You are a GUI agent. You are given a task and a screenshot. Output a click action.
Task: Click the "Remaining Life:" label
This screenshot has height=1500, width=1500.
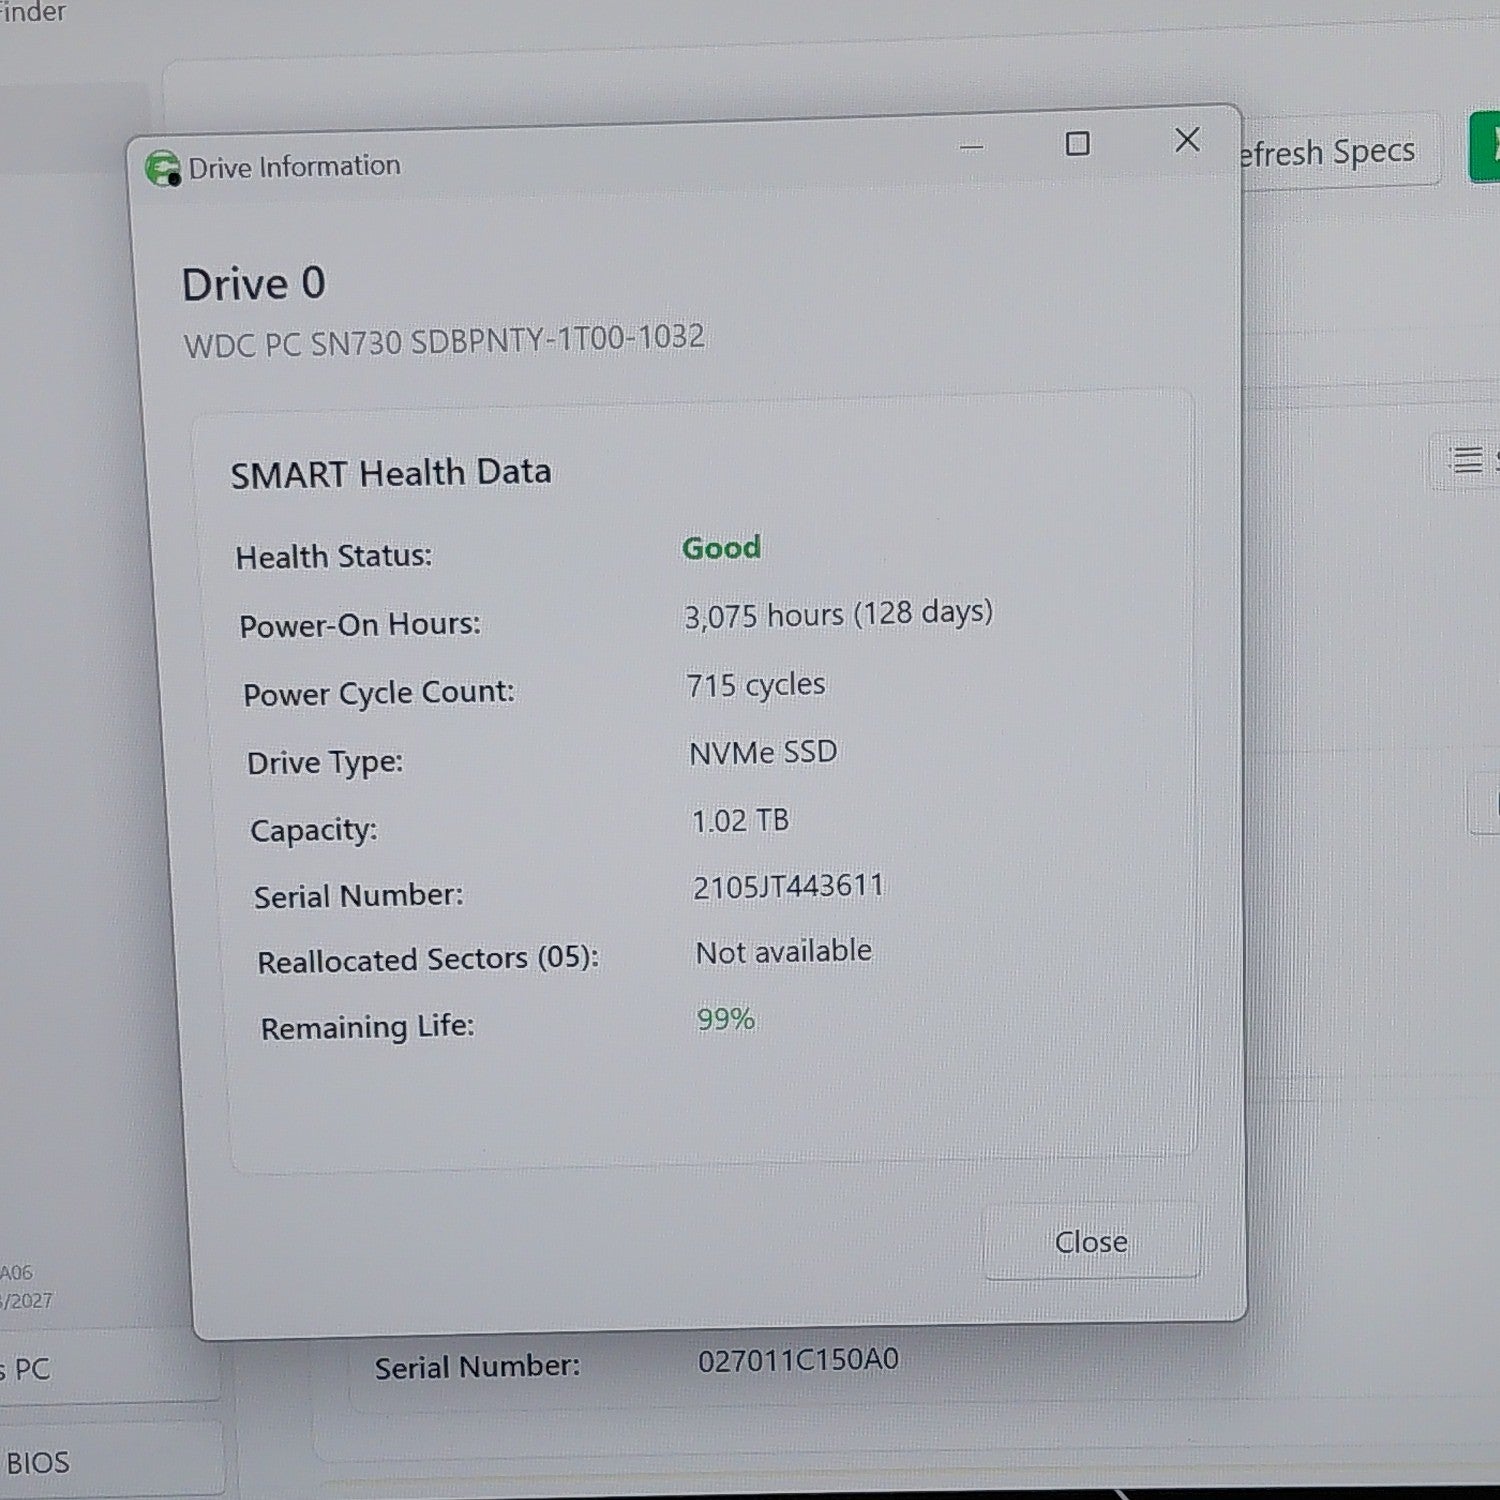tap(367, 1027)
